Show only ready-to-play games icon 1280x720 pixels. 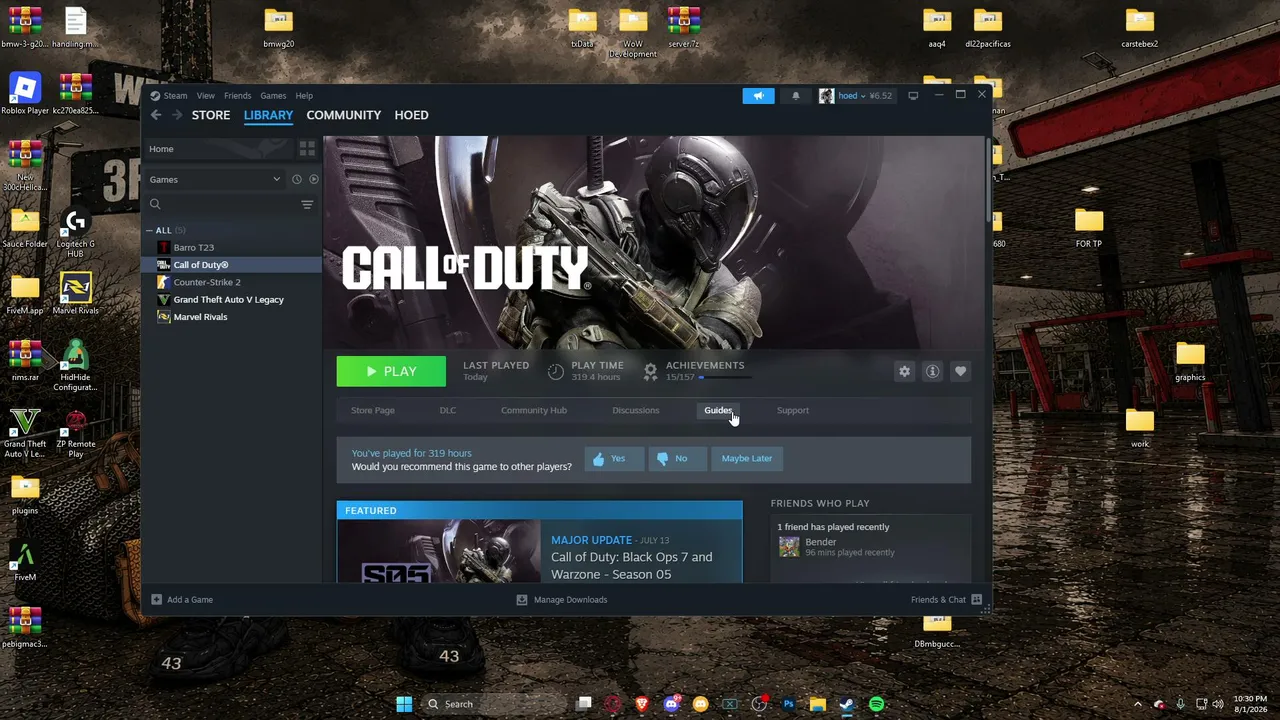(x=314, y=179)
